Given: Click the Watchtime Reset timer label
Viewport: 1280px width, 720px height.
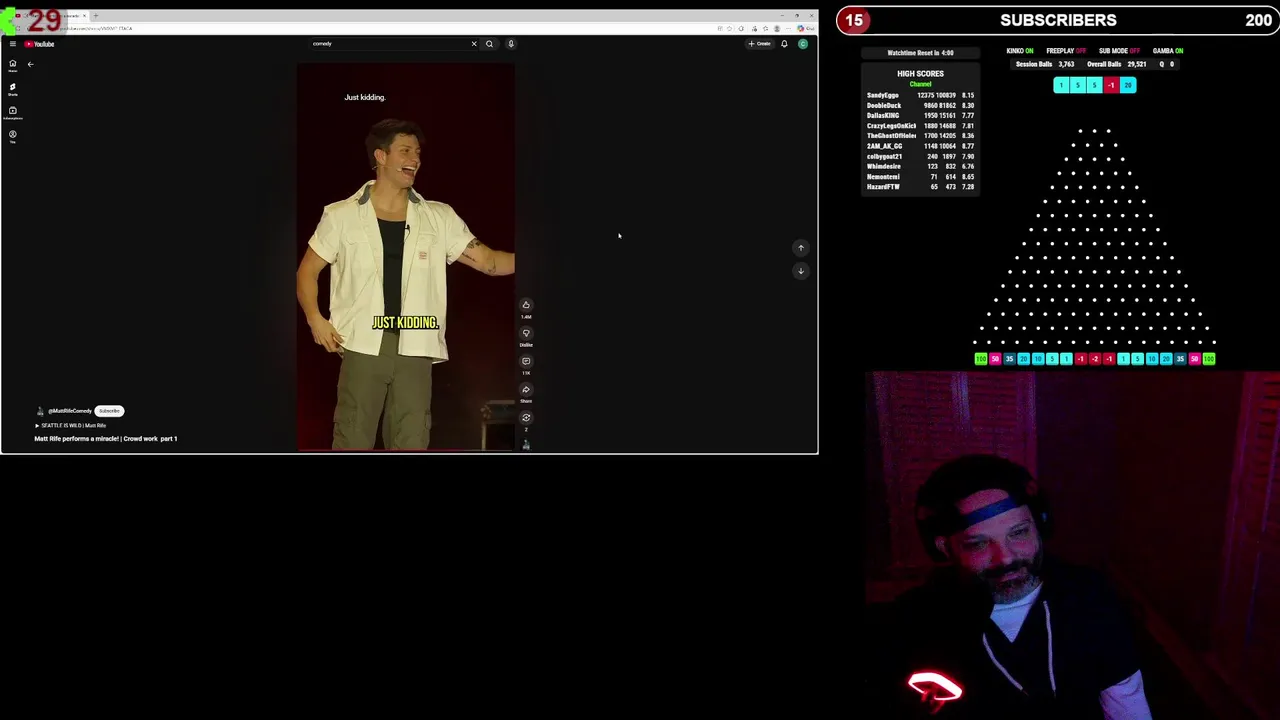Looking at the screenshot, I should pos(920,53).
